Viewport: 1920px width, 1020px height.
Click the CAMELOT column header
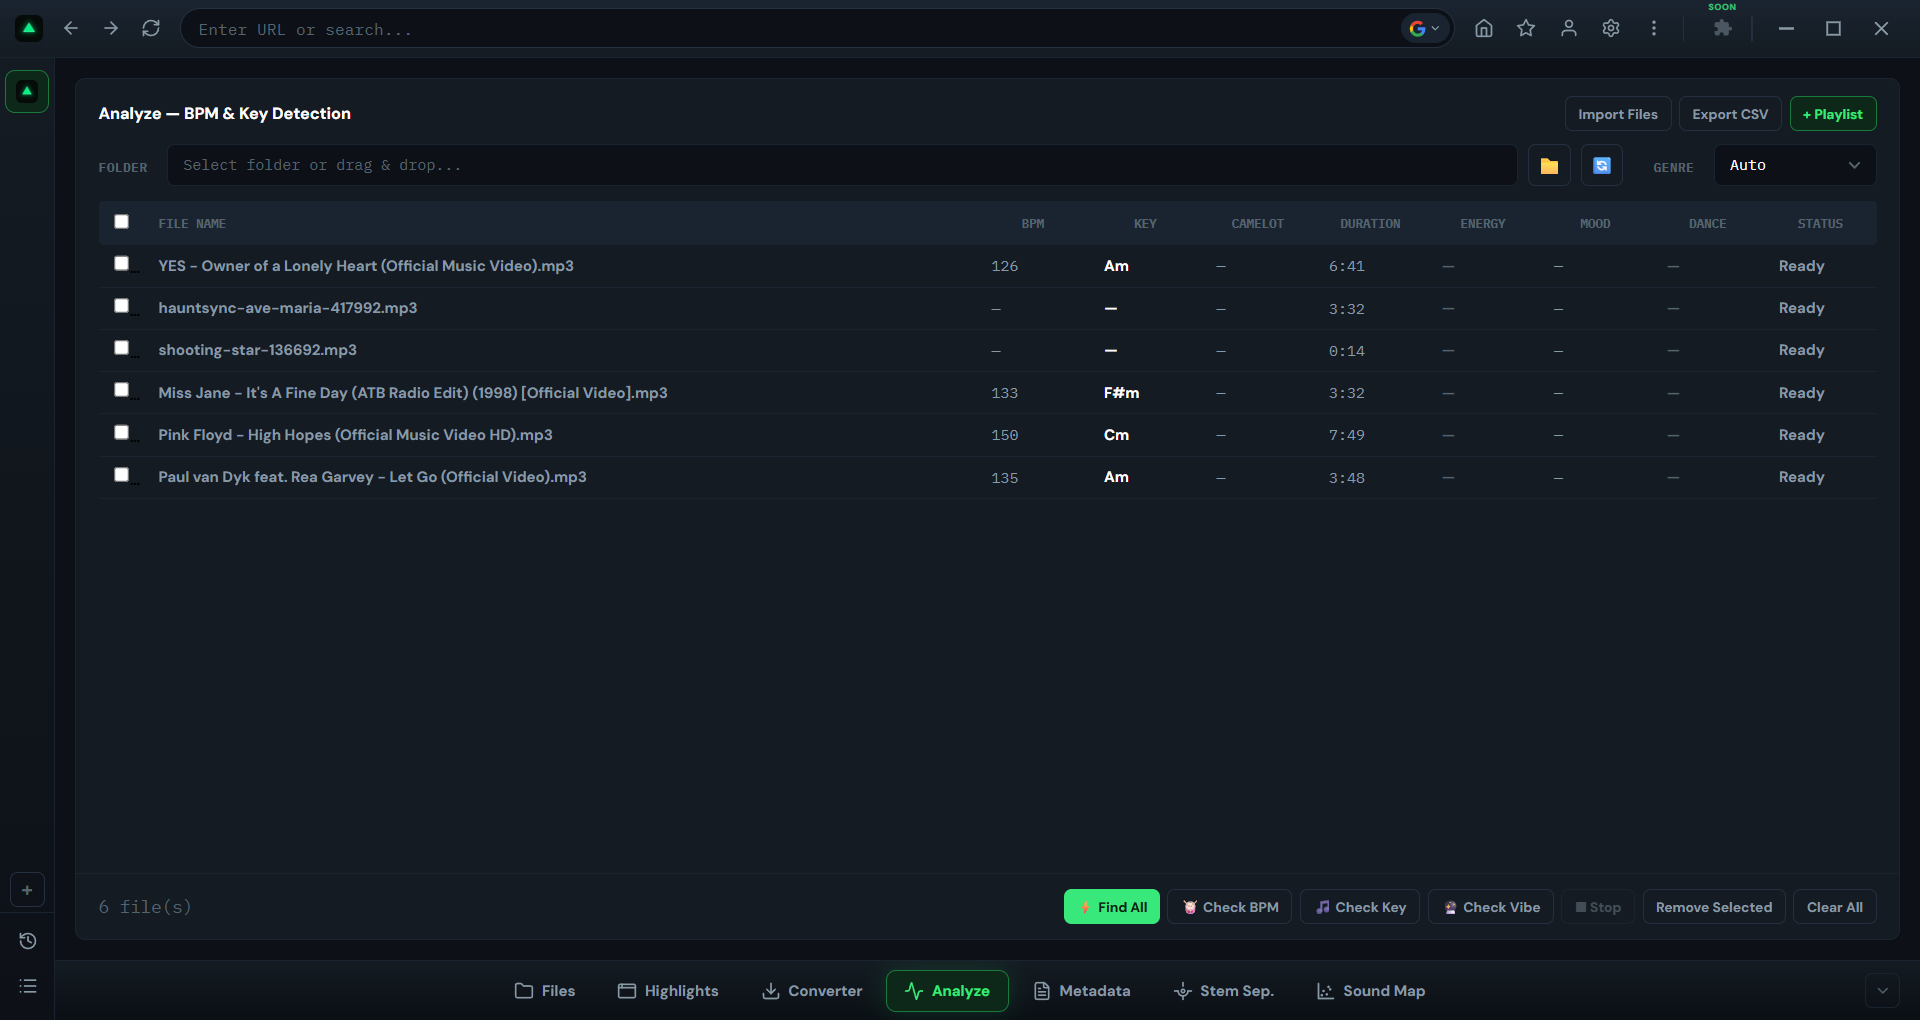point(1257,224)
